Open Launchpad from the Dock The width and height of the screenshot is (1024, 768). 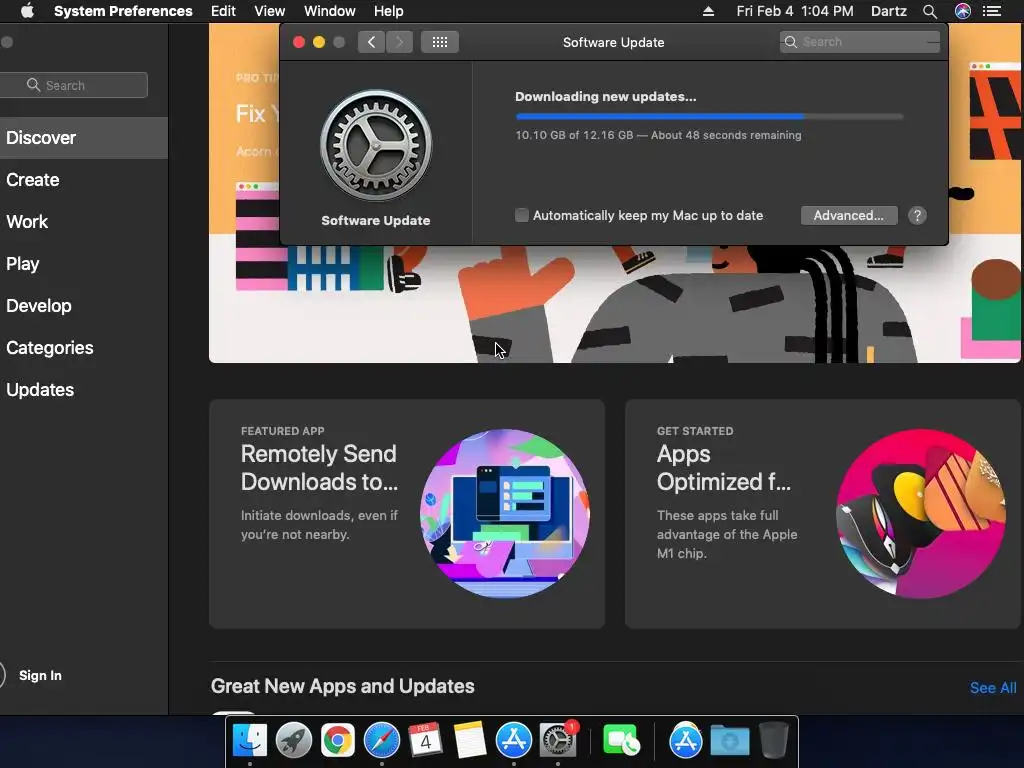(x=294, y=741)
